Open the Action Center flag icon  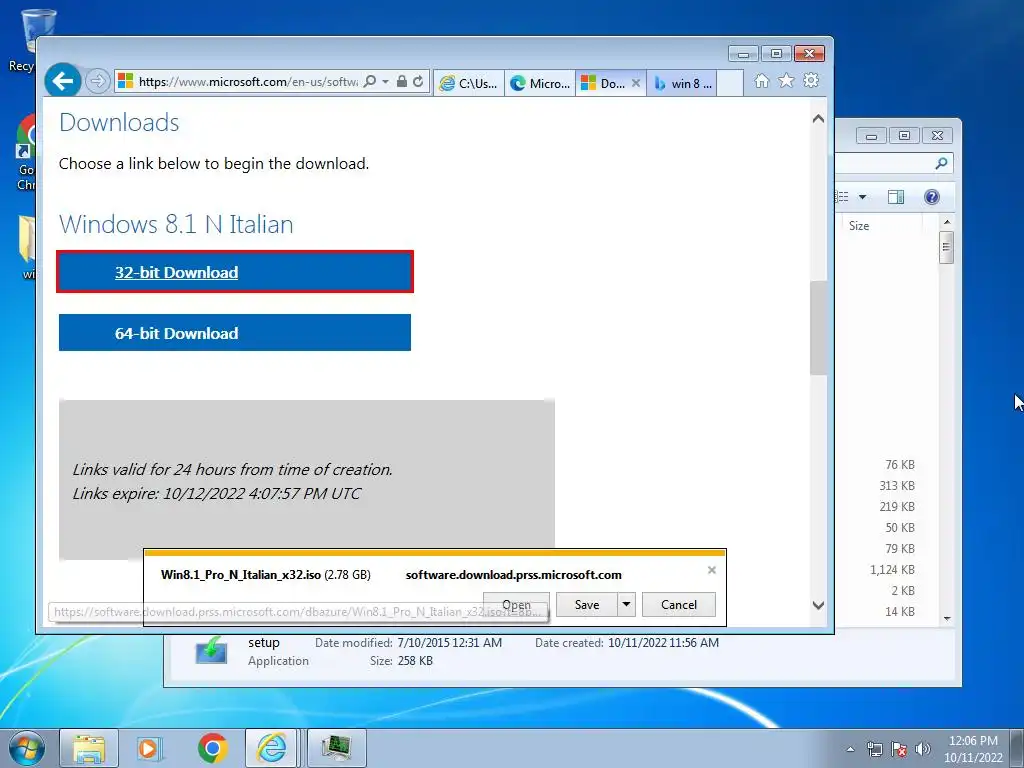(x=899, y=749)
